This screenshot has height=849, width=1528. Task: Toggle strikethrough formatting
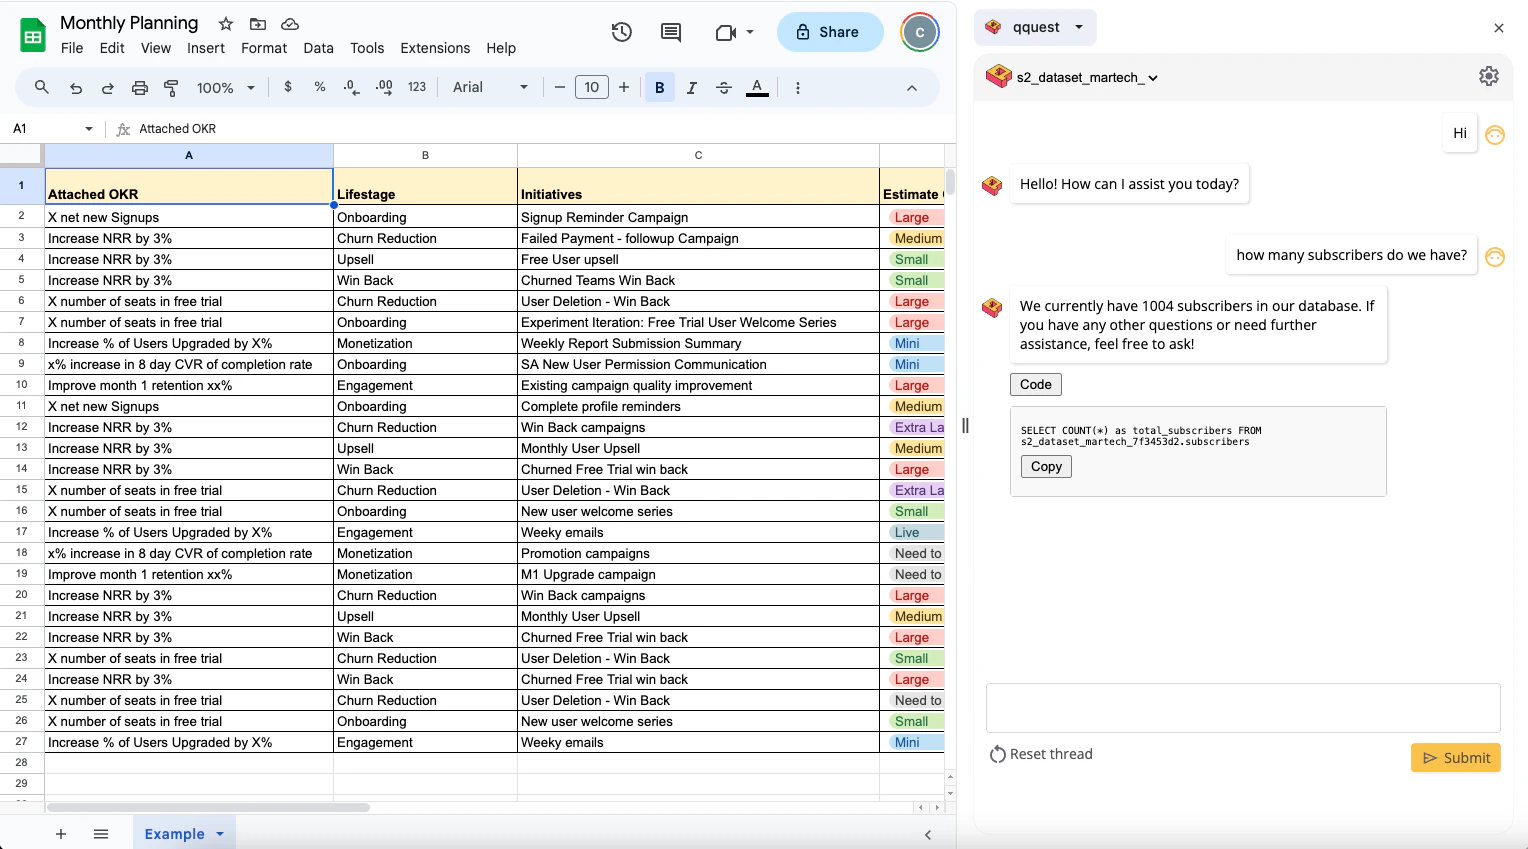(x=723, y=87)
